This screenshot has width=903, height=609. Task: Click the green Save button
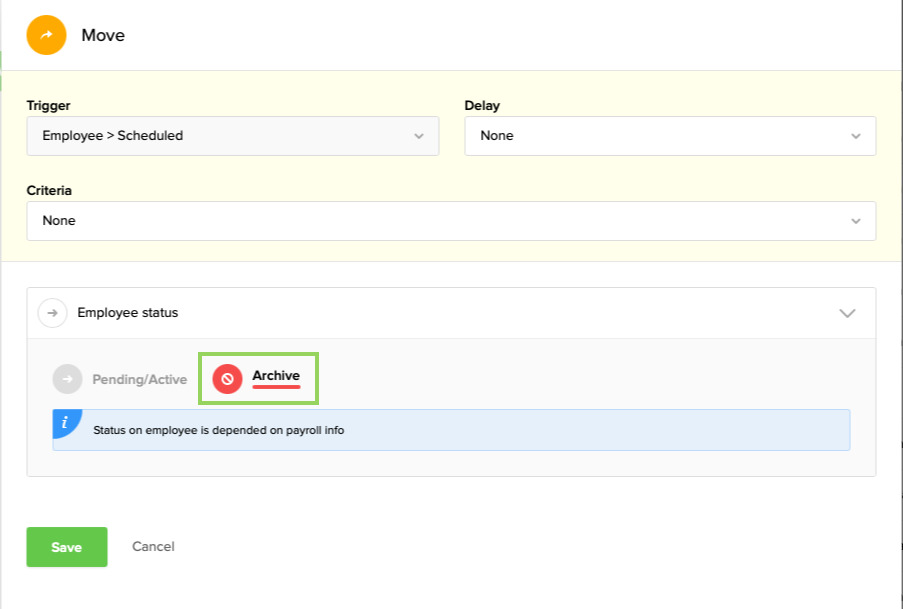click(66, 546)
